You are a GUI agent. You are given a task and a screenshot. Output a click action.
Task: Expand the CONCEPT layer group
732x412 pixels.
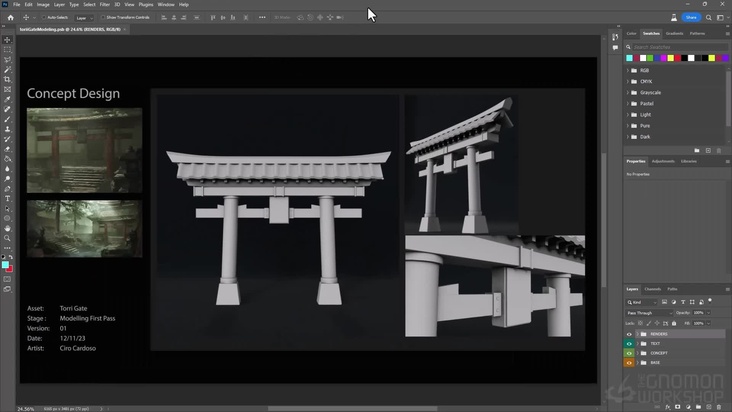coord(638,353)
